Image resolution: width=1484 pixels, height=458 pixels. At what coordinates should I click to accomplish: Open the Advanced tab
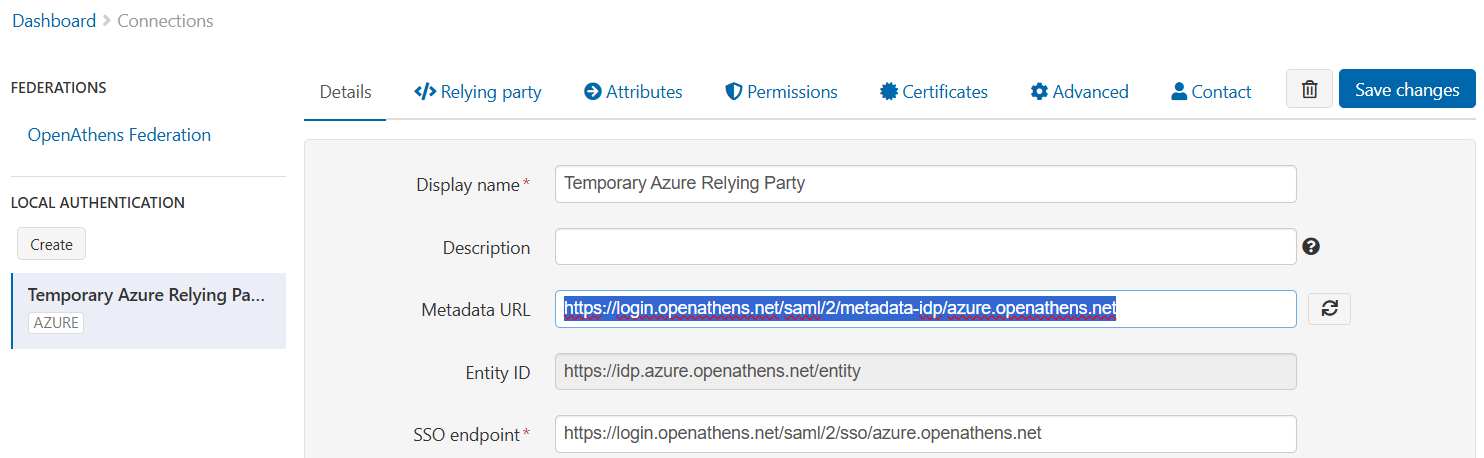[1080, 92]
